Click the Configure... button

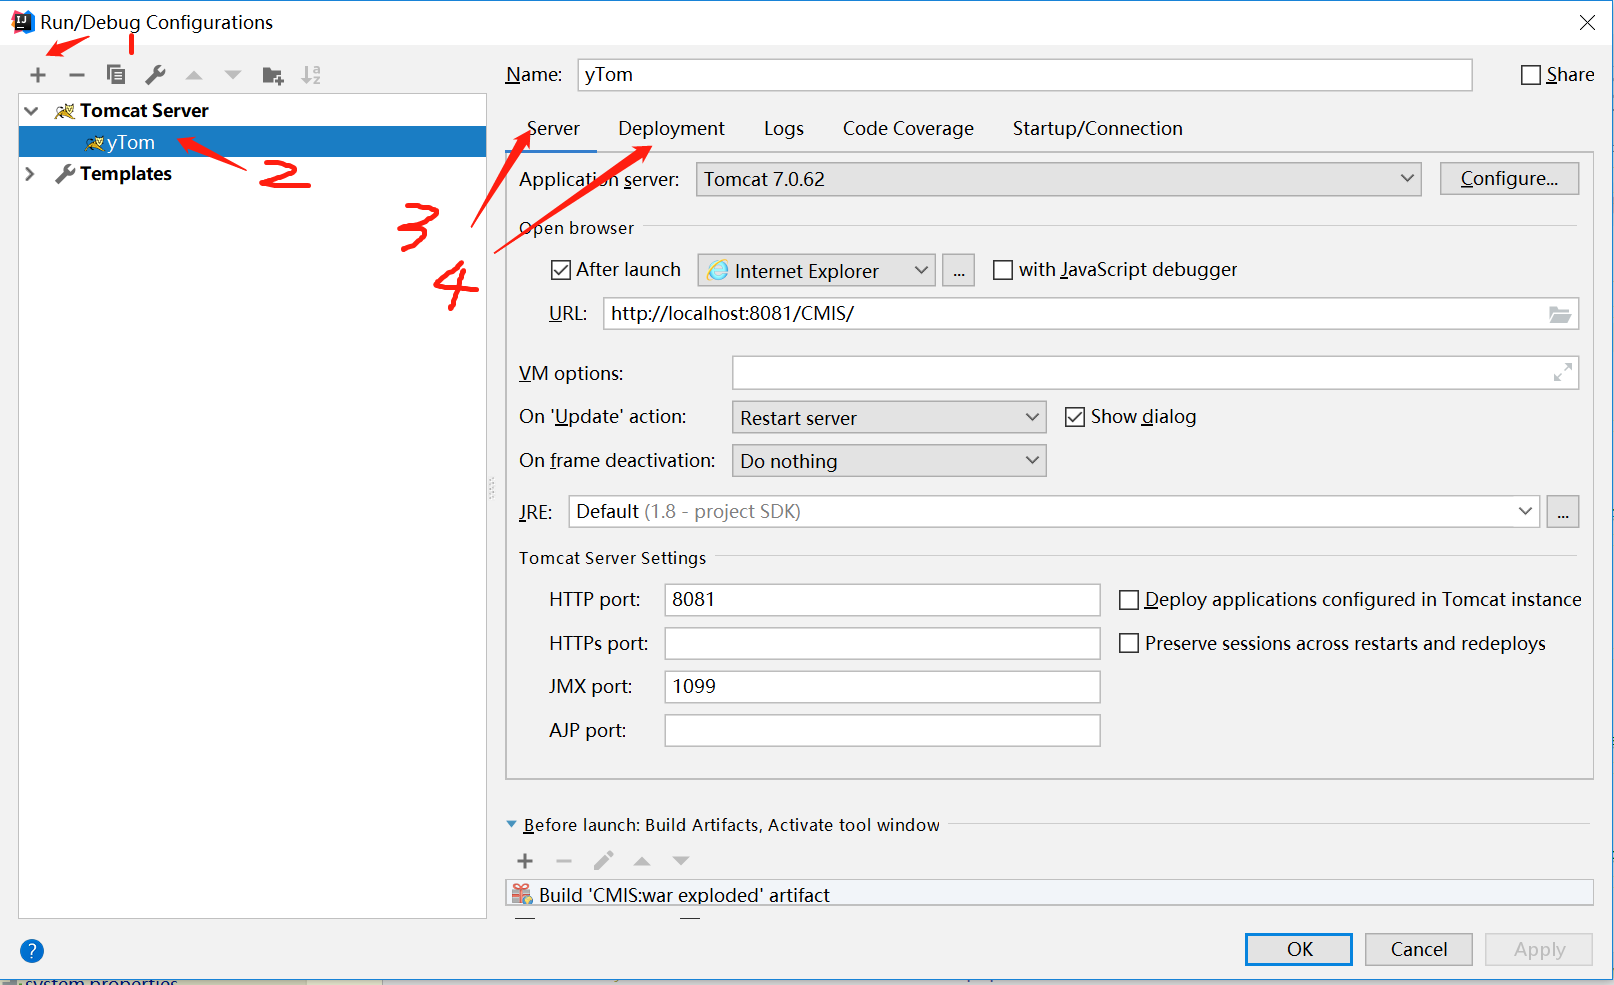[x=1509, y=179]
